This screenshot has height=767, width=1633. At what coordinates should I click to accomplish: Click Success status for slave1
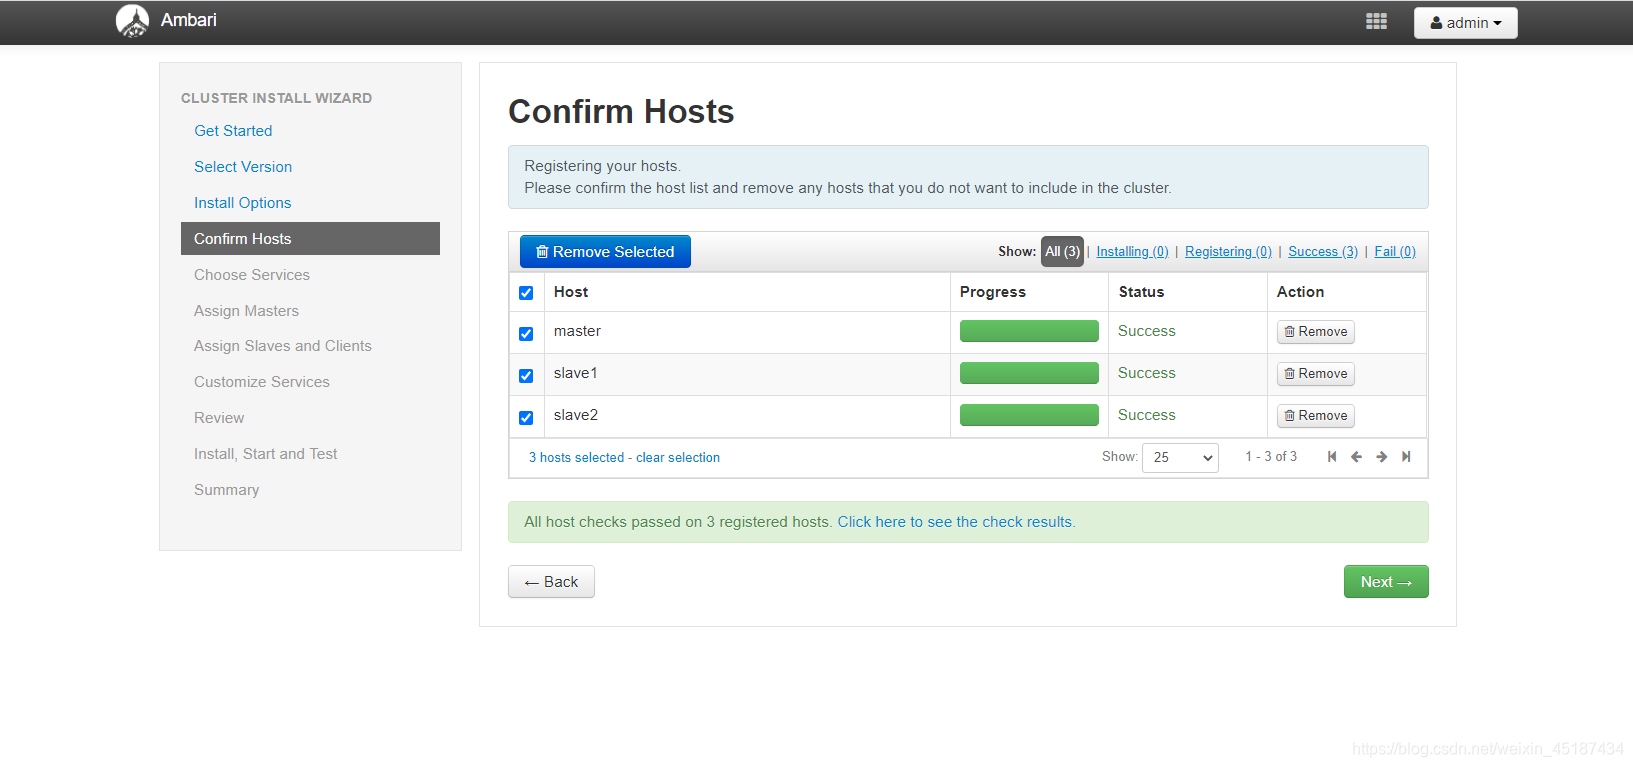point(1147,373)
